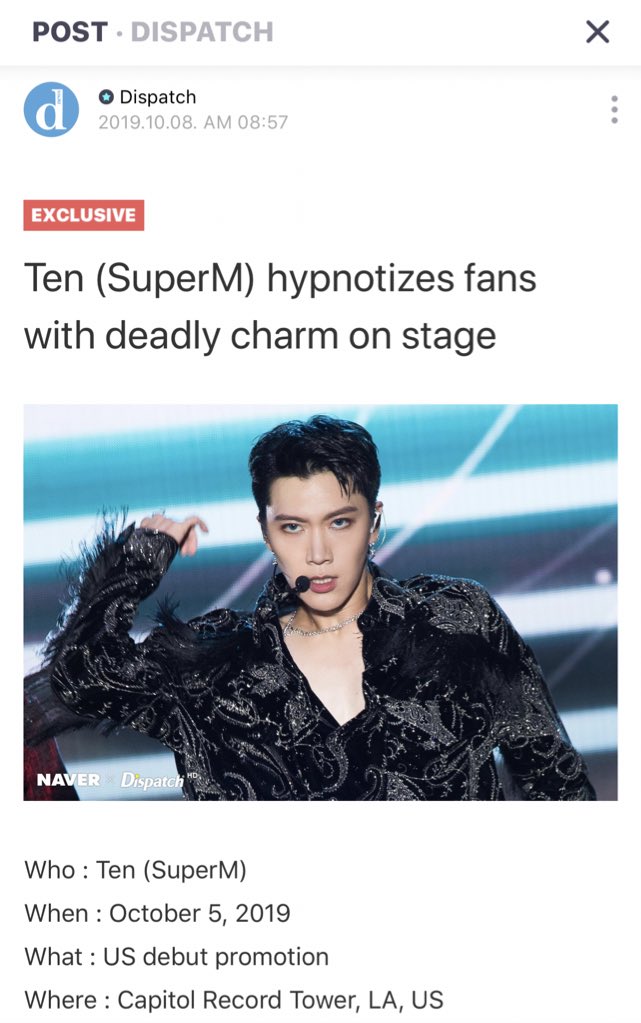This screenshot has width=641, height=1023.
Task: Click the word 'hypnotizes' in the headline
Action: pos(360,279)
